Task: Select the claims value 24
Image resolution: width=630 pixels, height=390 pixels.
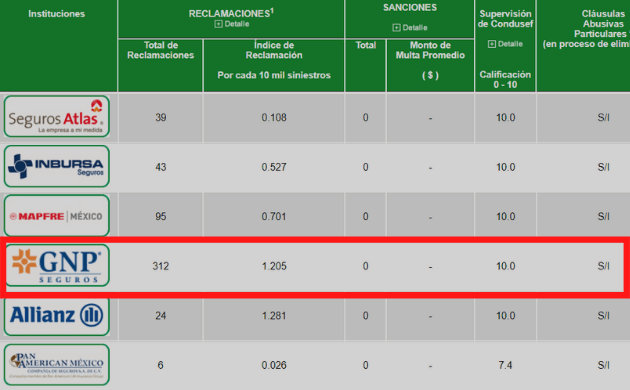Action: 161,316
